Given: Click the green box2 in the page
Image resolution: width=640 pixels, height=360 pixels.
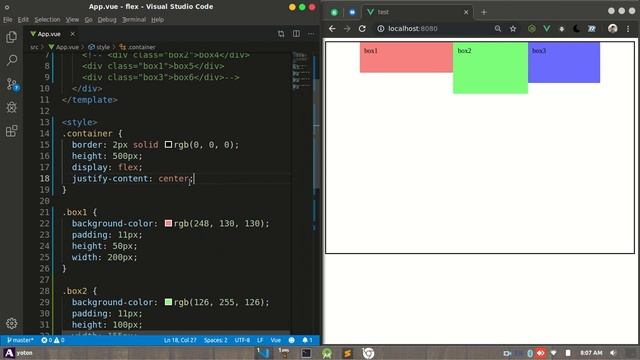Looking at the screenshot, I should coord(490,68).
